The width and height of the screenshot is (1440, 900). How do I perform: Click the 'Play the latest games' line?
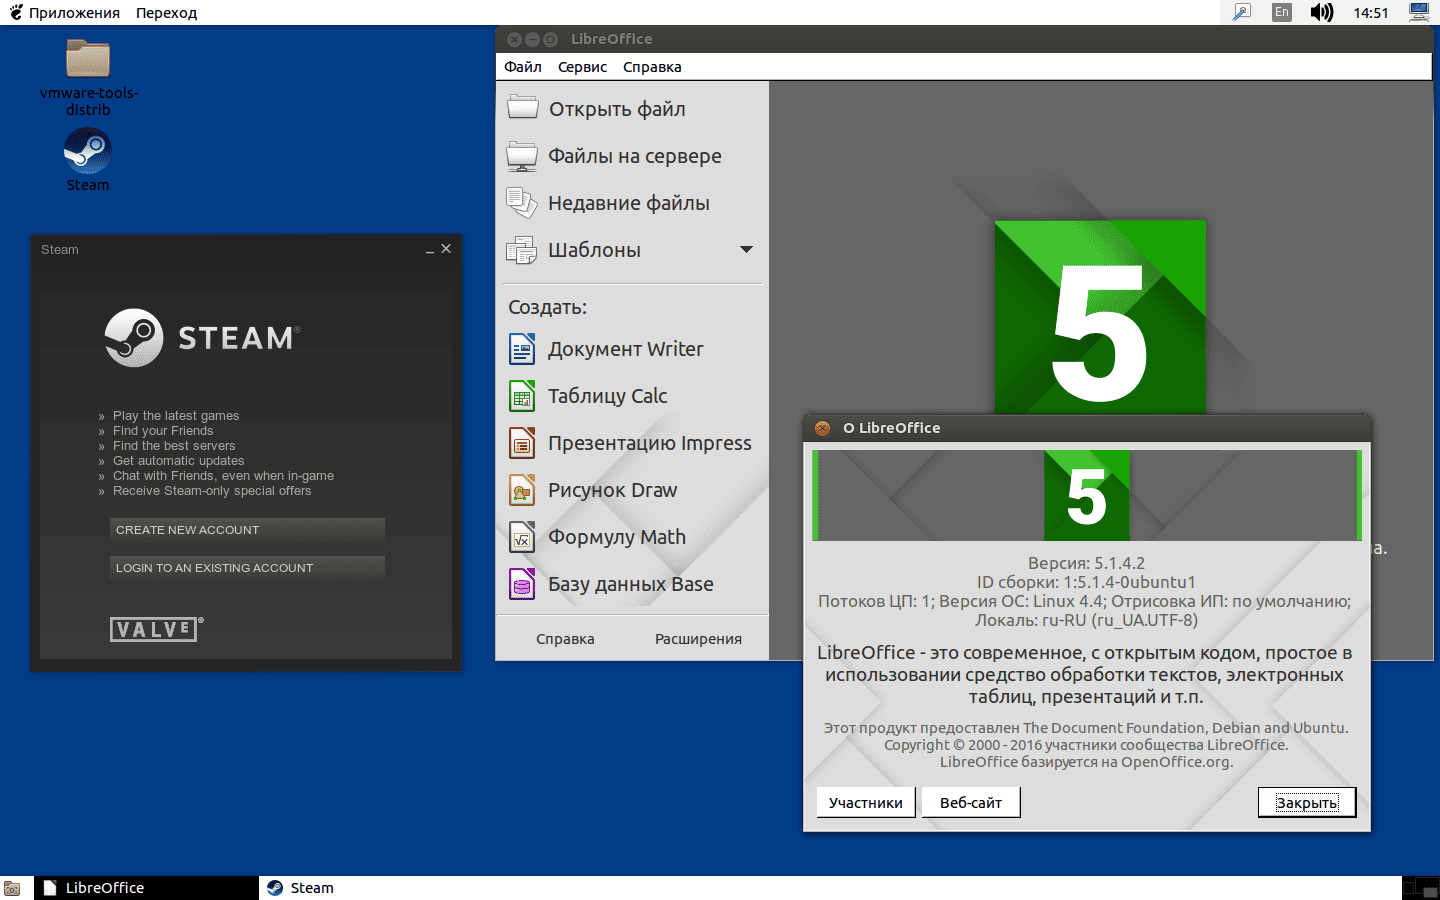pos(176,416)
